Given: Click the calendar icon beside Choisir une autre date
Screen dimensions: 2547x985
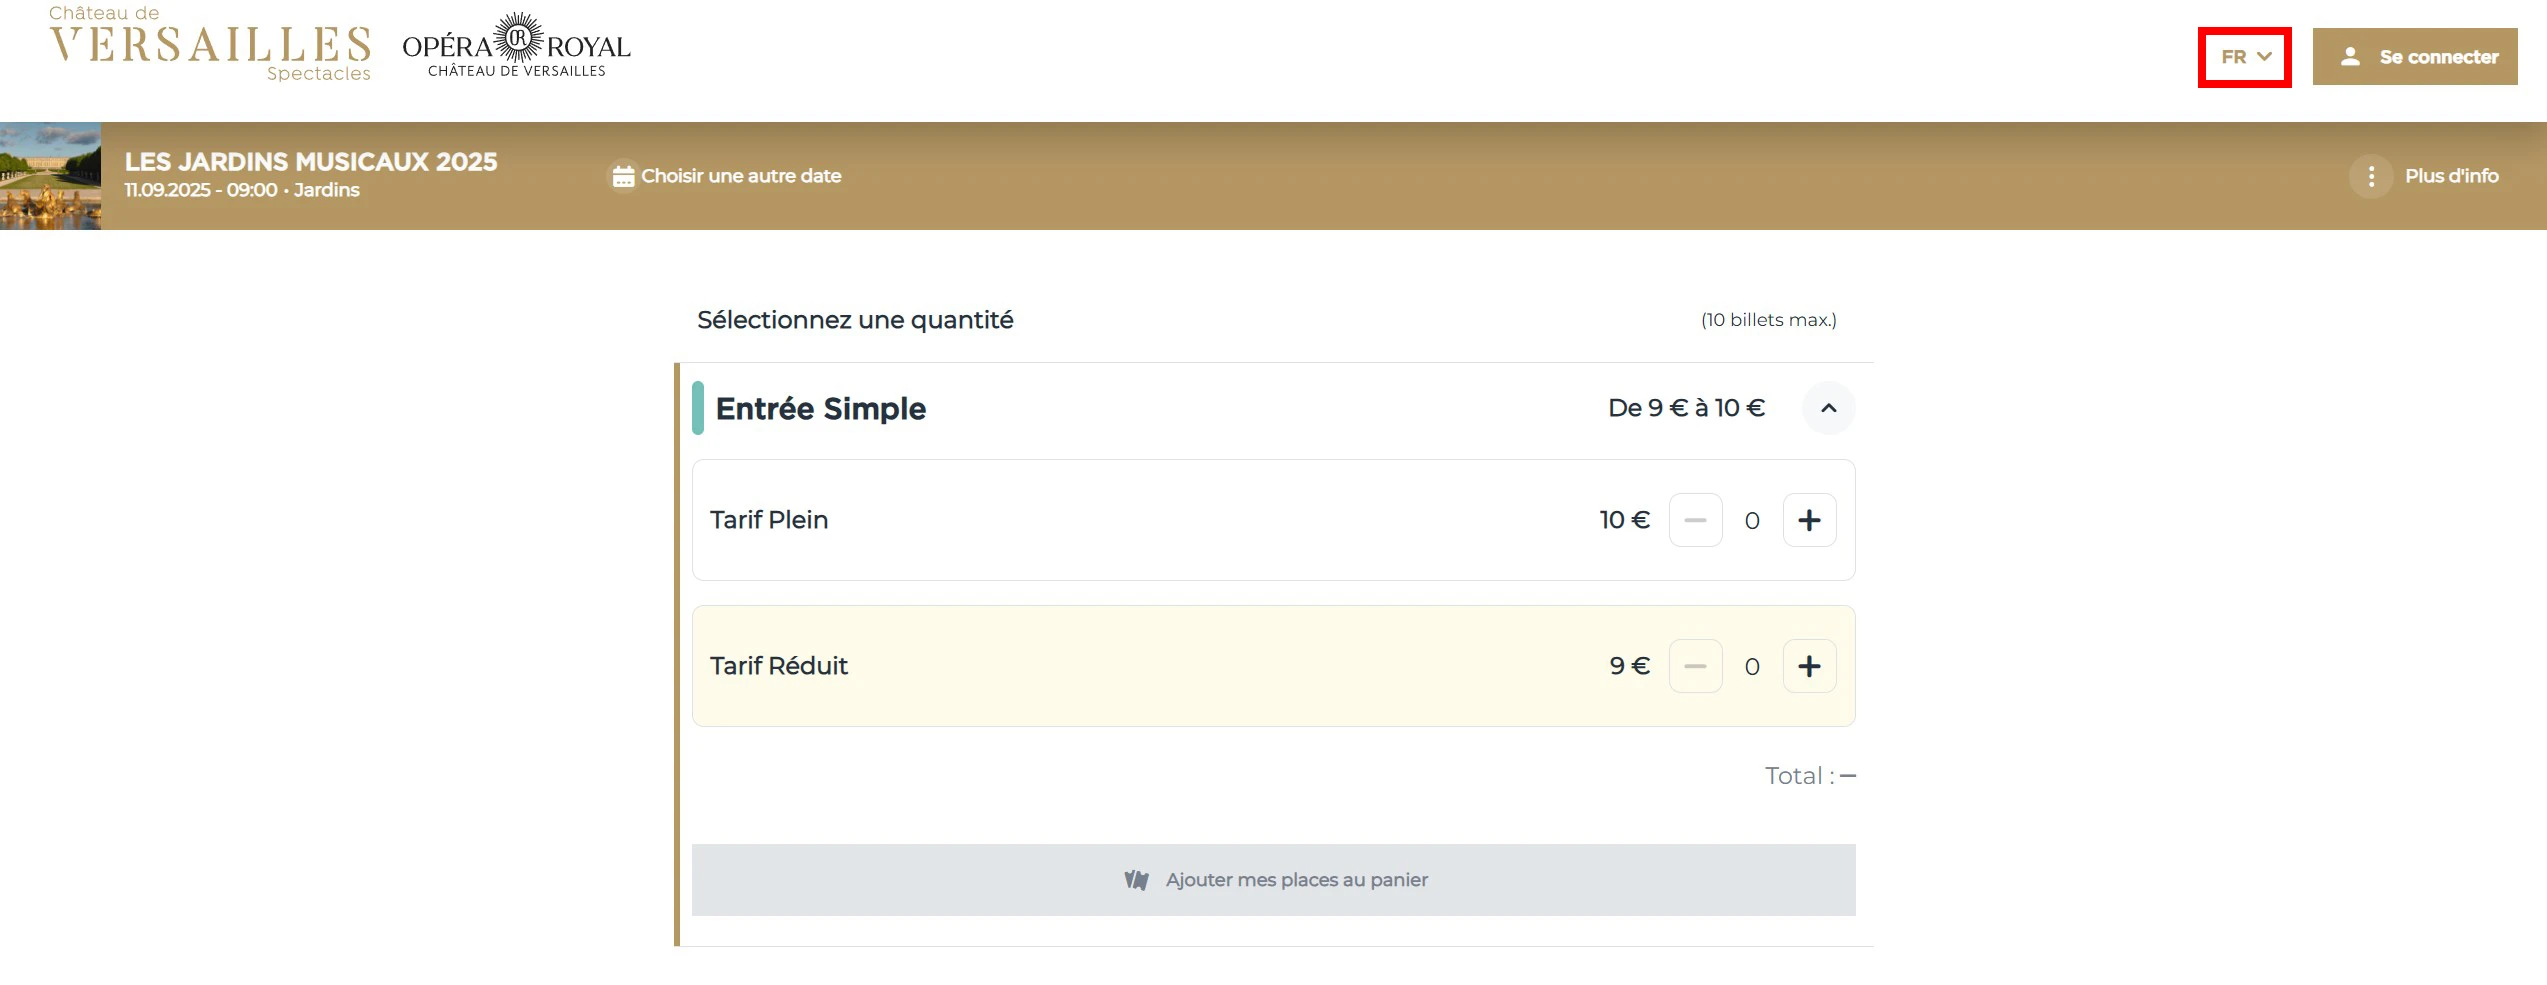Looking at the screenshot, I should pyautogui.click(x=623, y=176).
